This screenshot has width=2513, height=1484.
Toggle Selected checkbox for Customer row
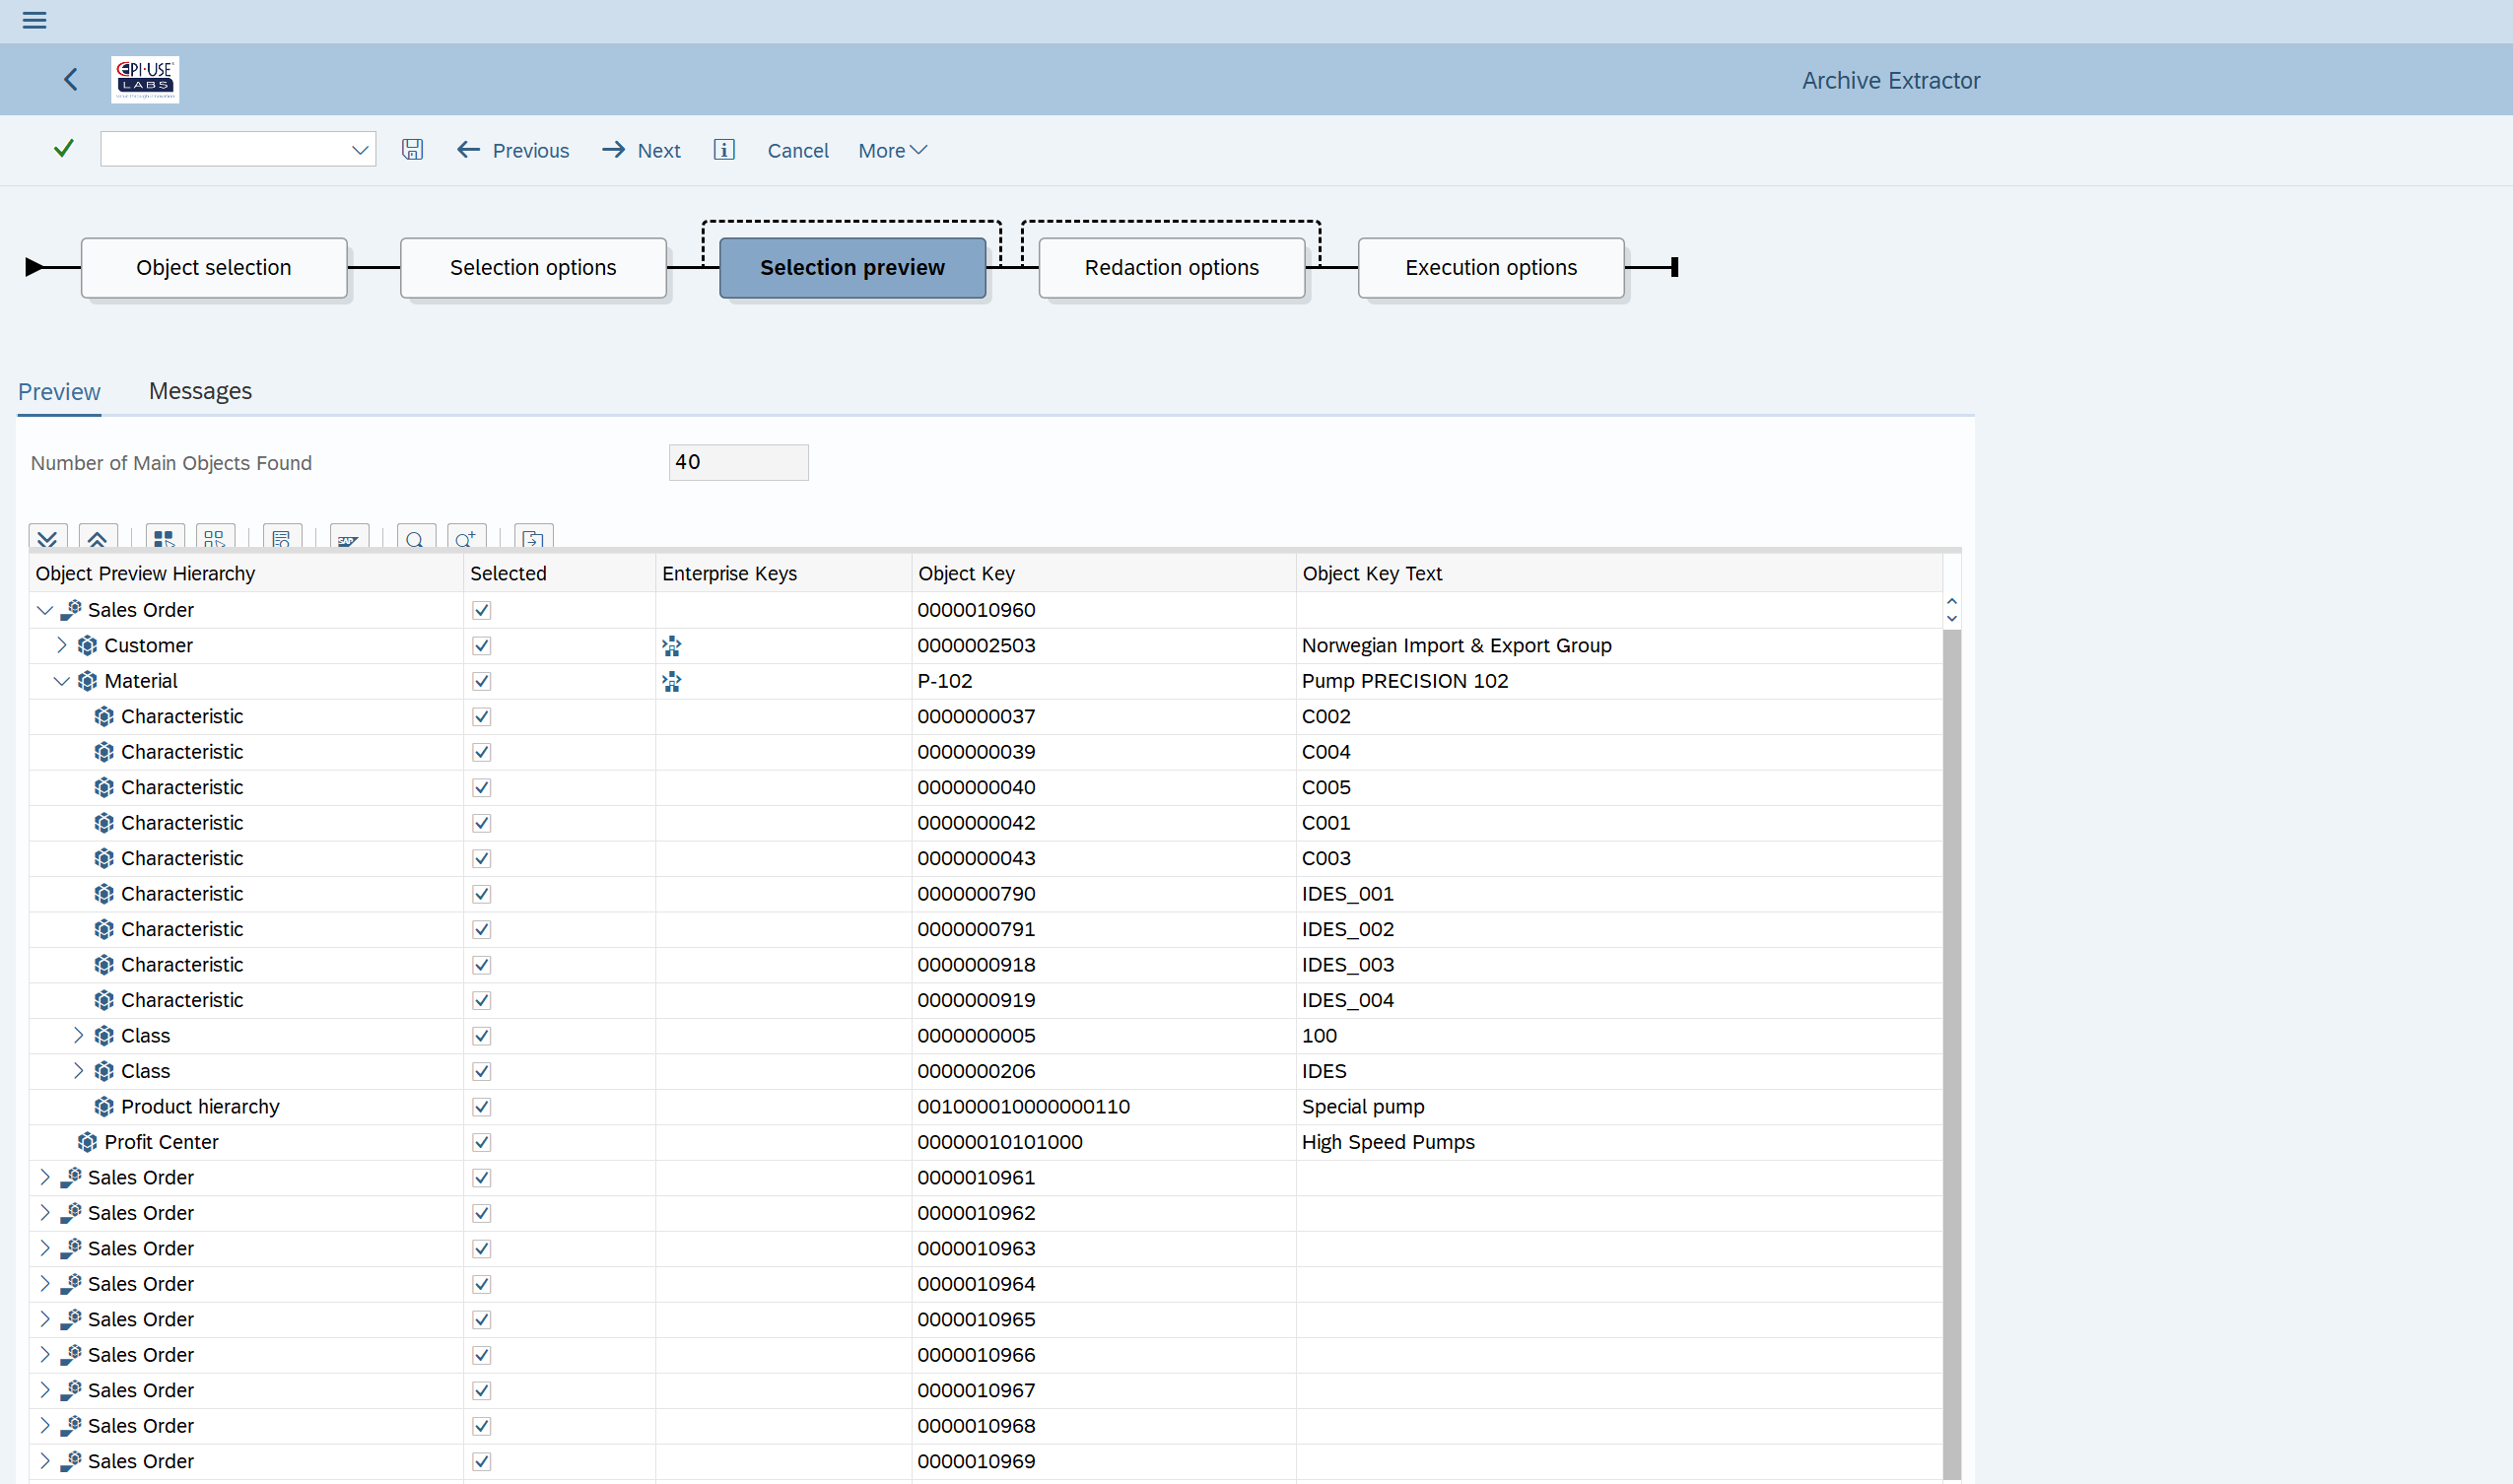pyautogui.click(x=482, y=644)
